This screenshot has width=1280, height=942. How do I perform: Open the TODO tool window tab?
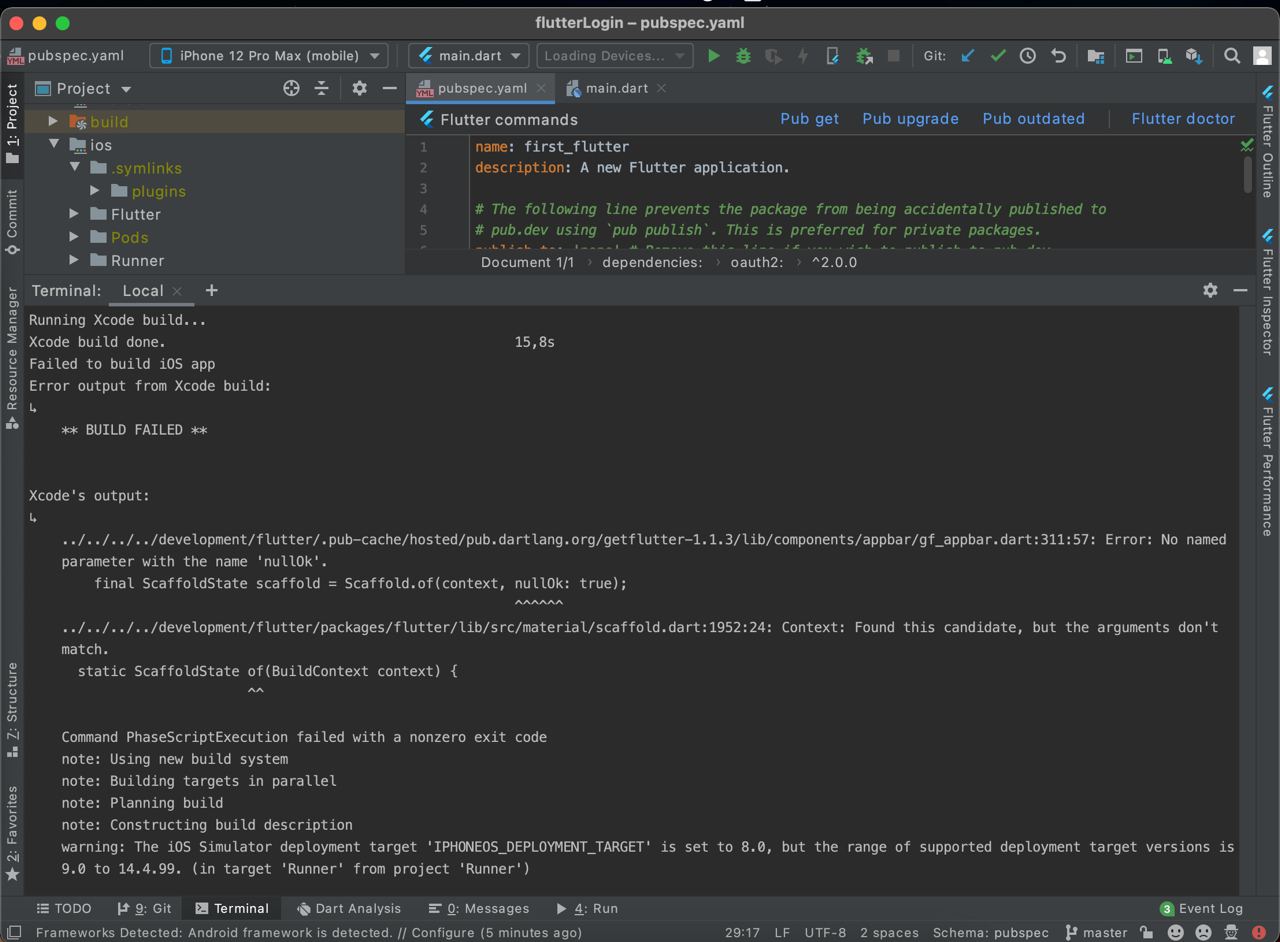(x=63, y=908)
